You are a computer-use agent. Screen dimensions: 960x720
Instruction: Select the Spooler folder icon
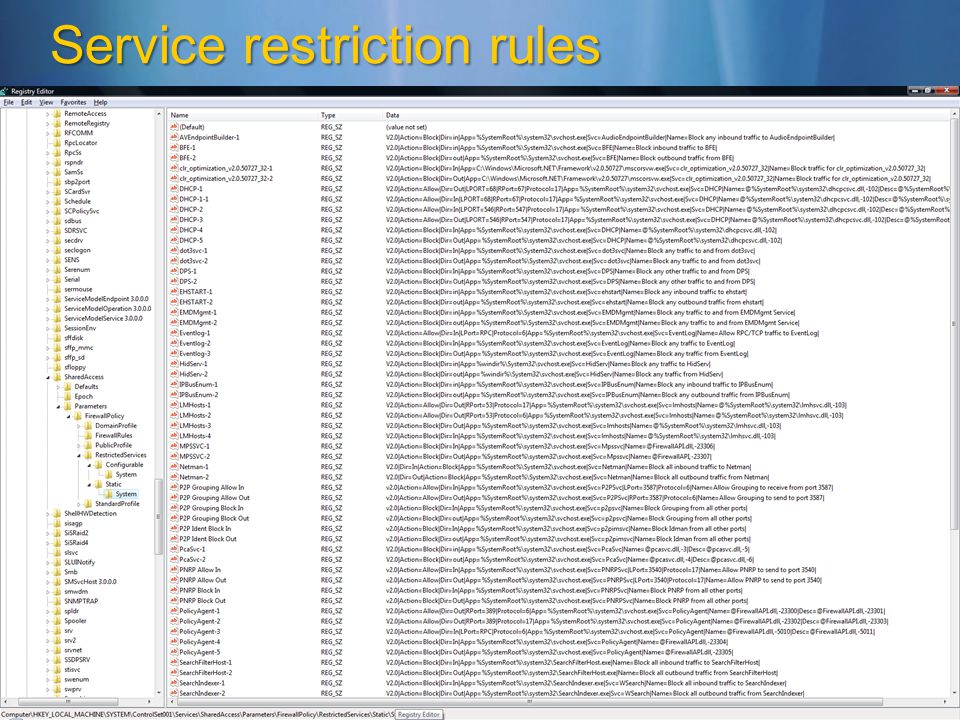click(58, 620)
